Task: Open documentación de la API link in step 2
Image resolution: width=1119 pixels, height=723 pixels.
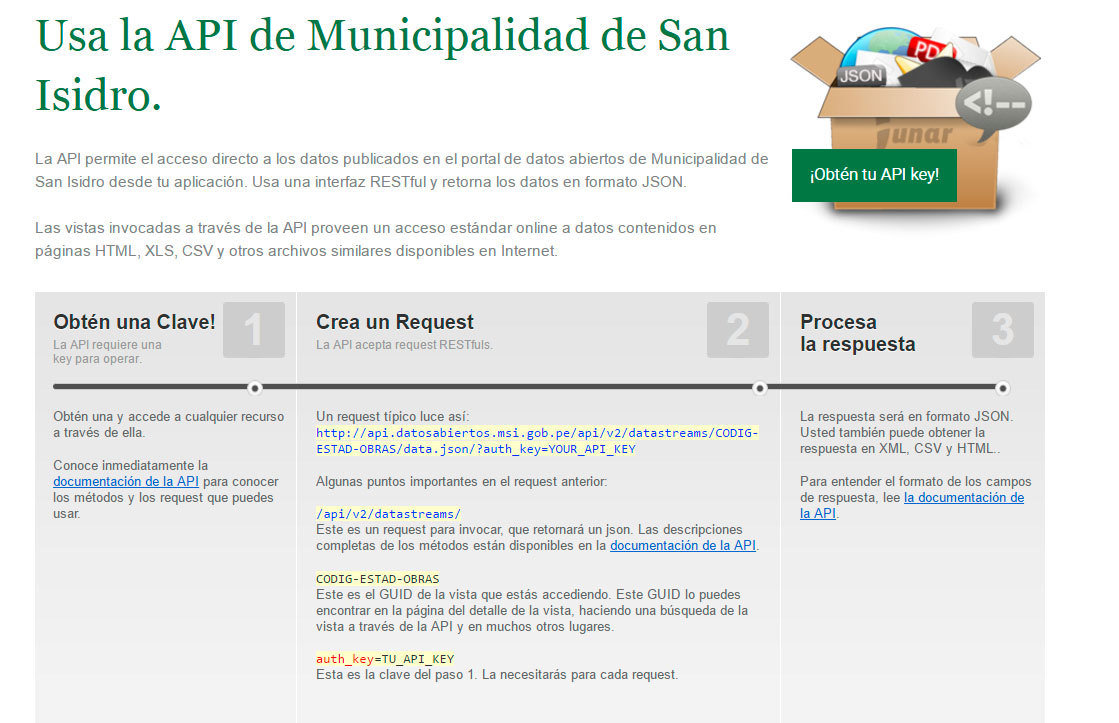Action: click(x=683, y=546)
